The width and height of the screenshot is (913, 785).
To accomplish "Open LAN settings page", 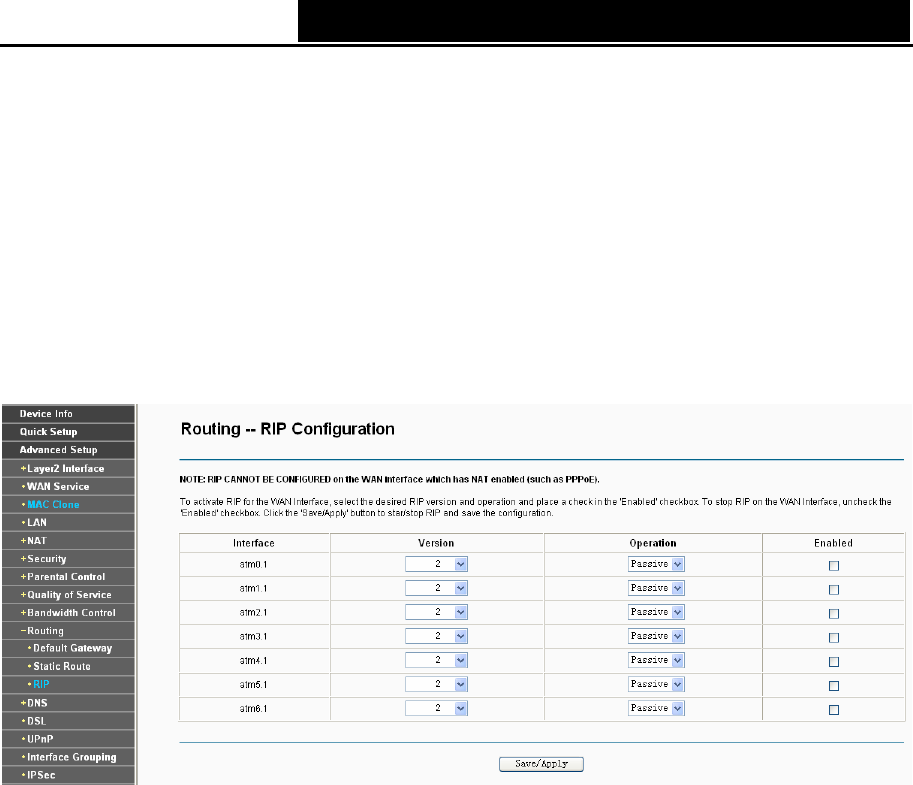I will point(68,522).
